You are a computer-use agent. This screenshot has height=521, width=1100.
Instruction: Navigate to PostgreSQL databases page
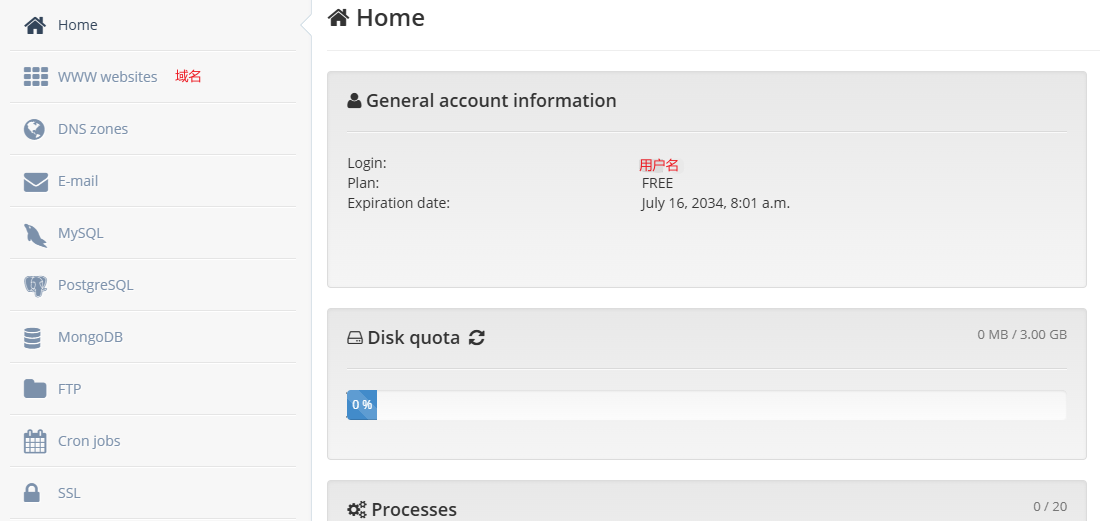[x=95, y=285]
